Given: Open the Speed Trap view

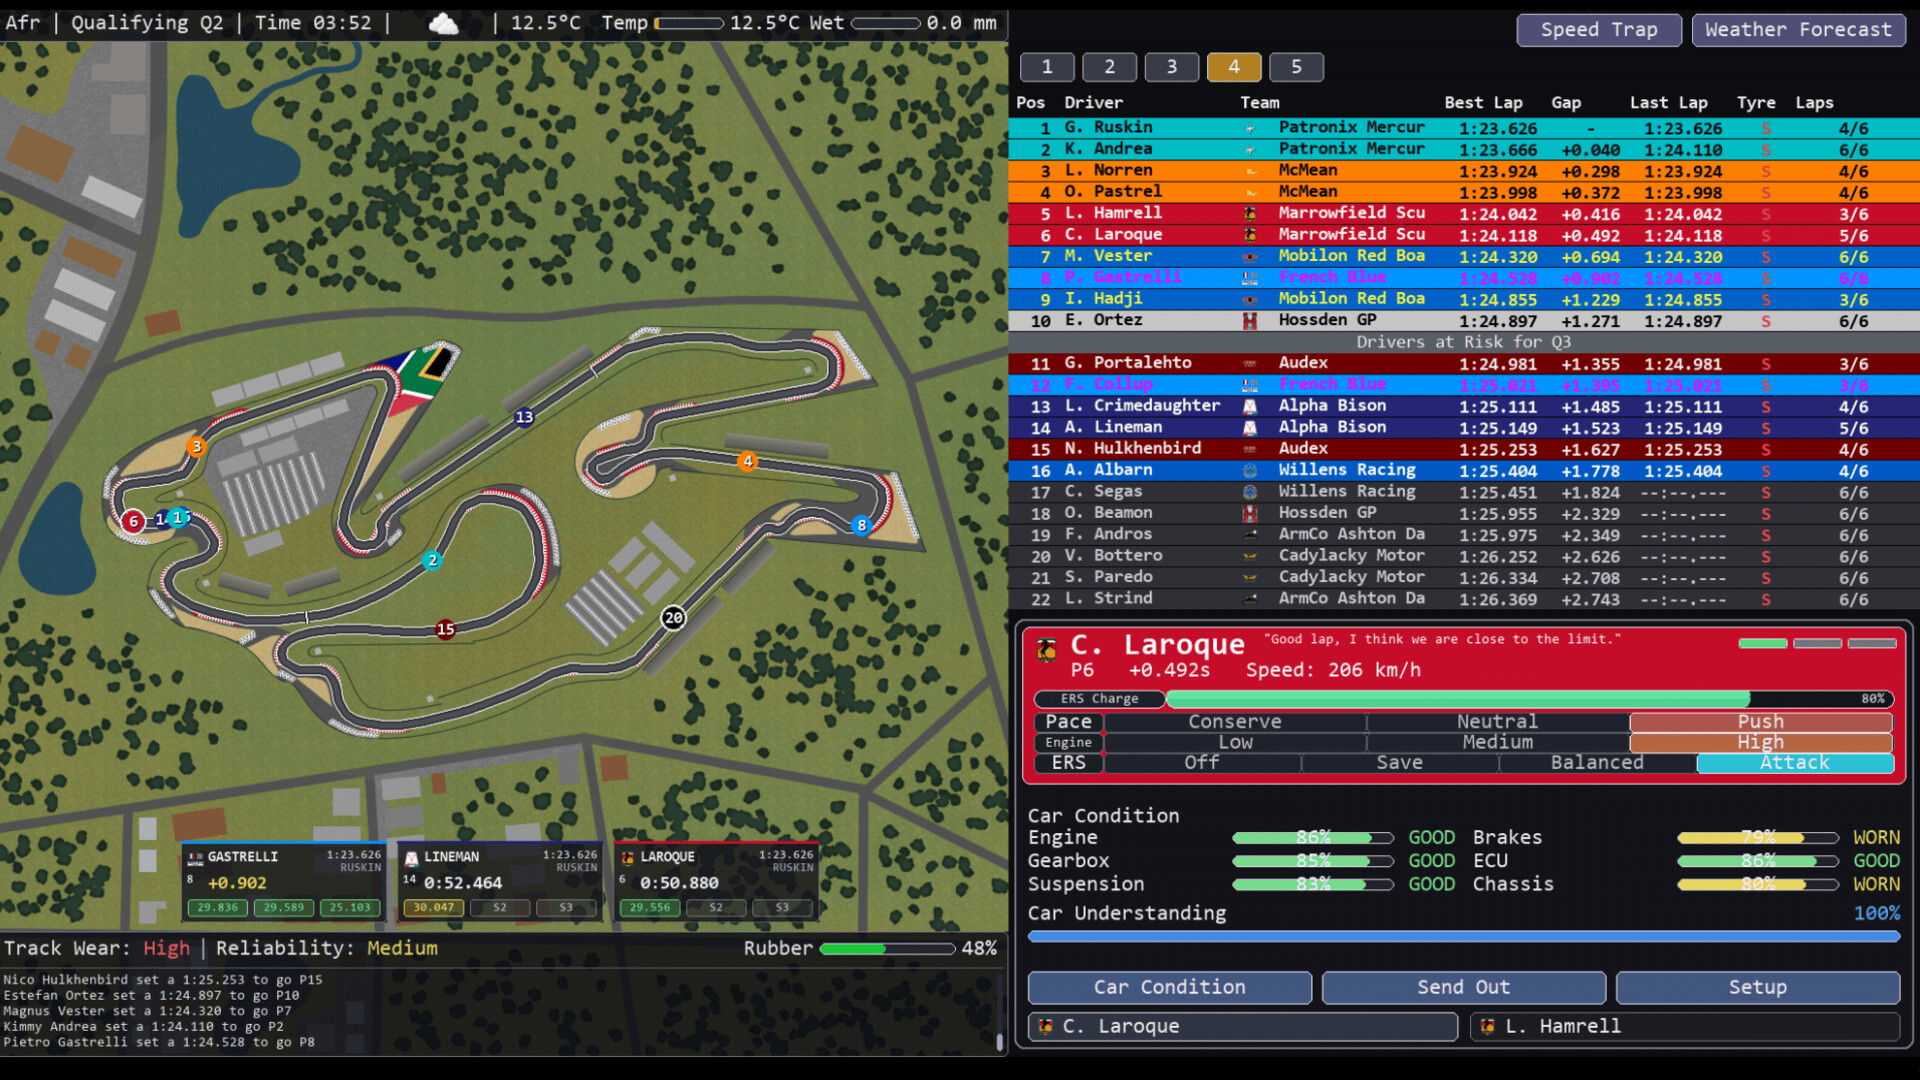Looking at the screenshot, I should click(1599, 30).
